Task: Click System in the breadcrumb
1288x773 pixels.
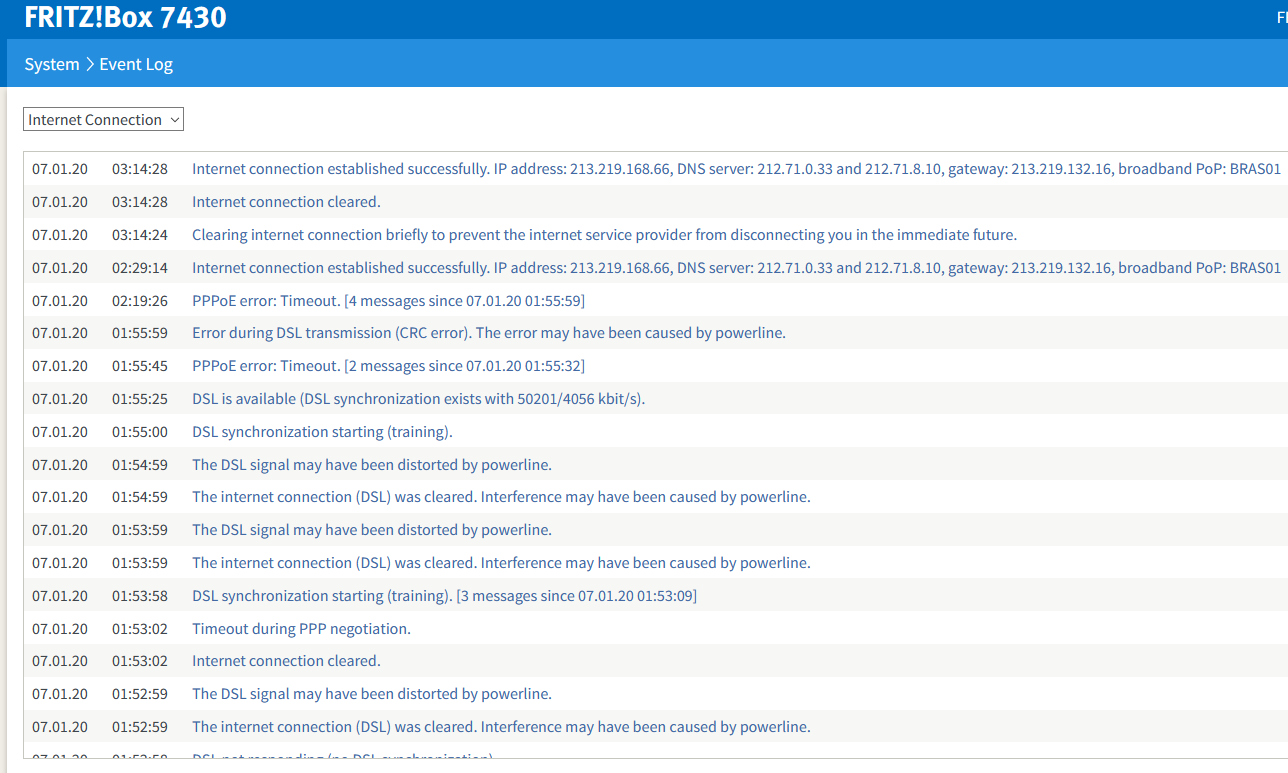Action: (52, 64)
